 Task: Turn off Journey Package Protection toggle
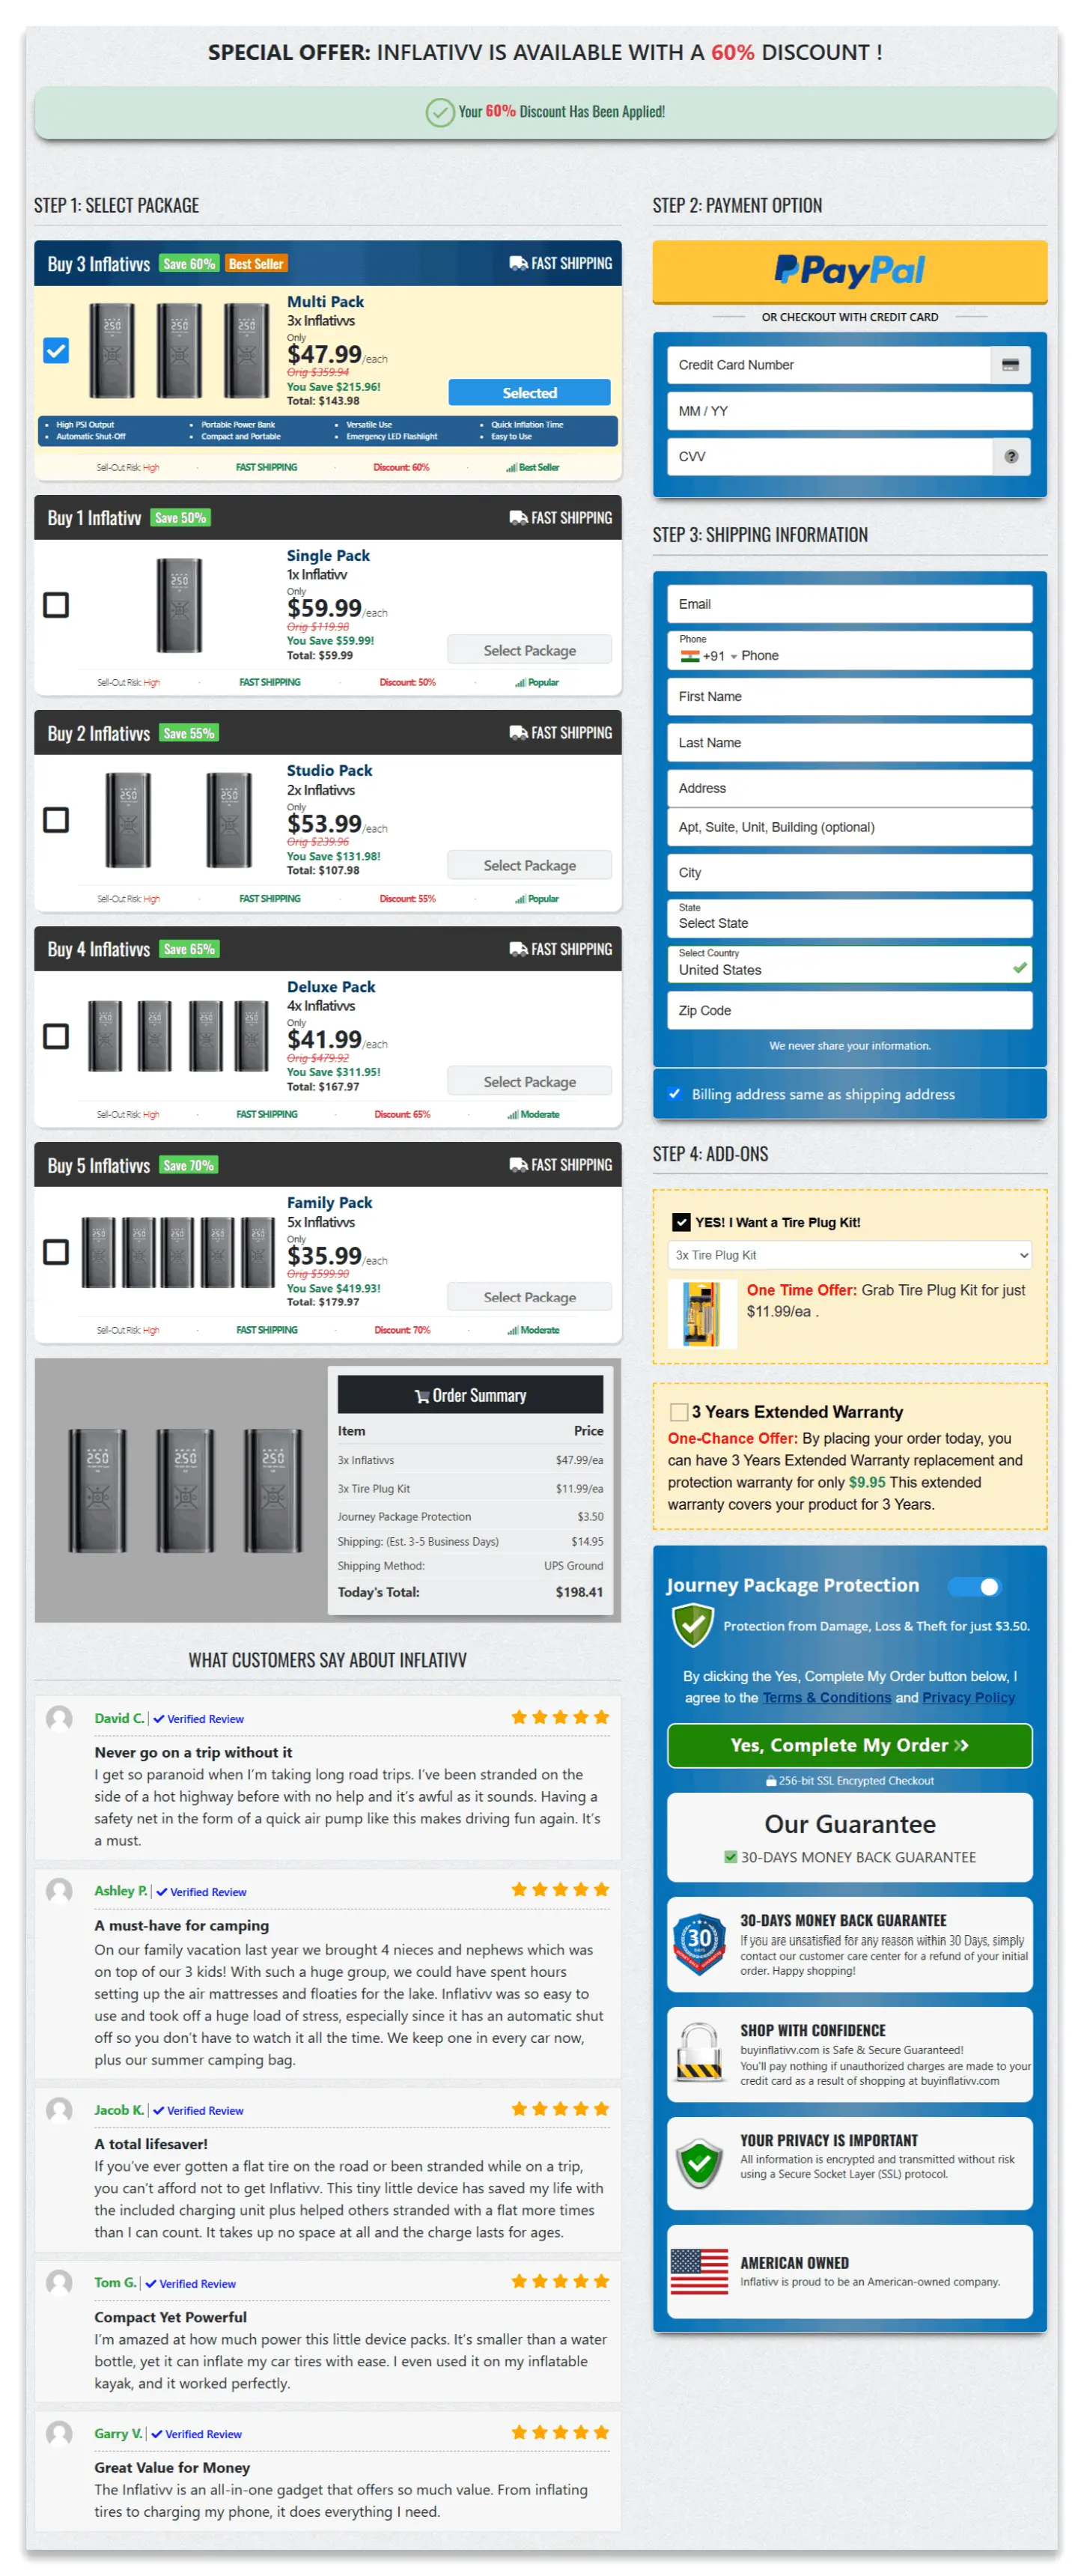click(975, 1587)
